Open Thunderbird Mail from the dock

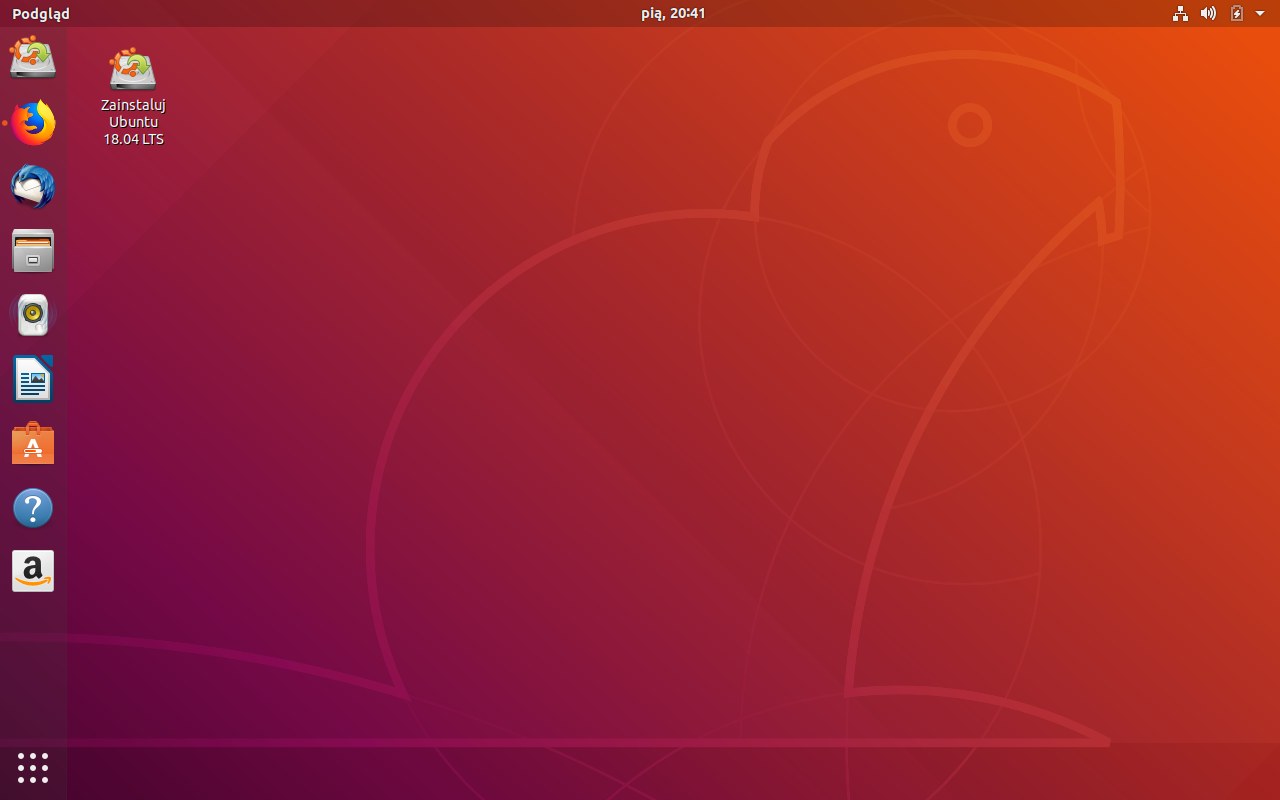point(33,187)
